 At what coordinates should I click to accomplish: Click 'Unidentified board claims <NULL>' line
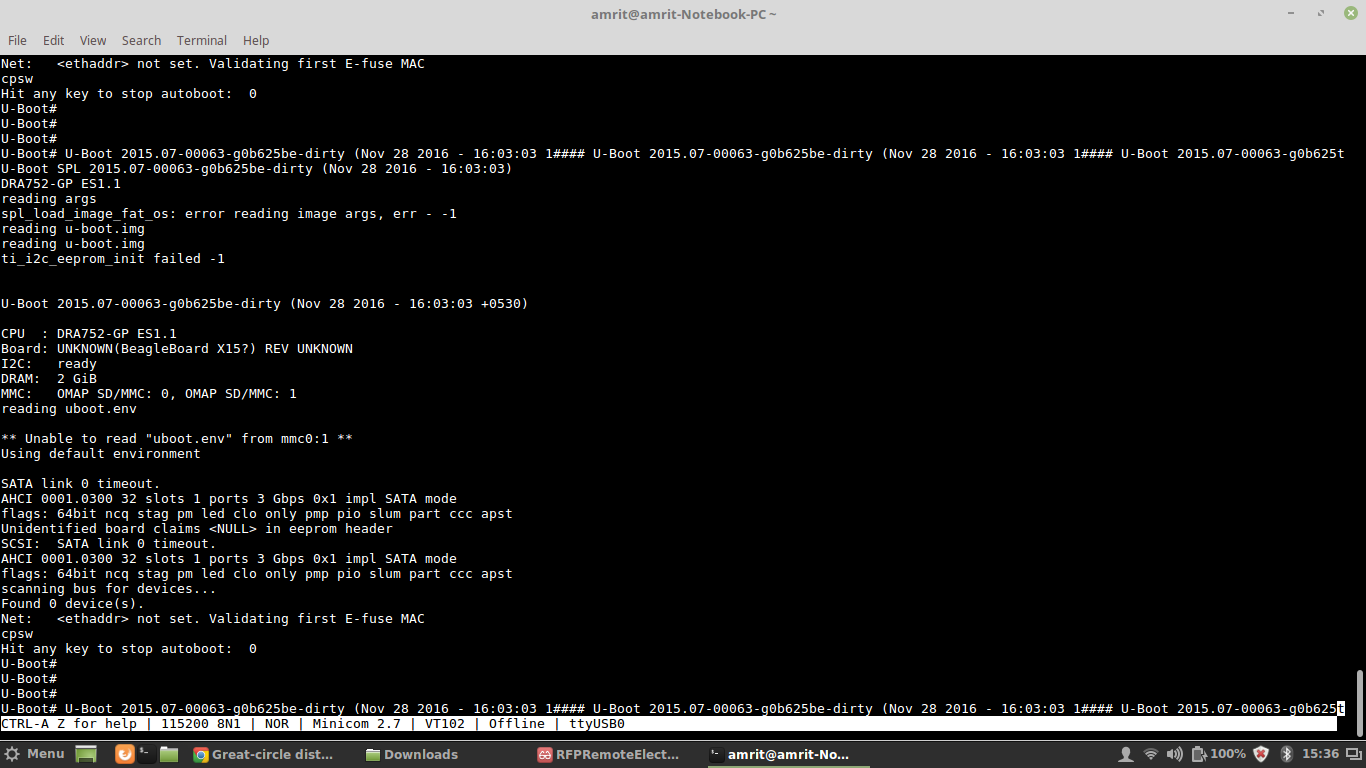[x=197, y=529]
